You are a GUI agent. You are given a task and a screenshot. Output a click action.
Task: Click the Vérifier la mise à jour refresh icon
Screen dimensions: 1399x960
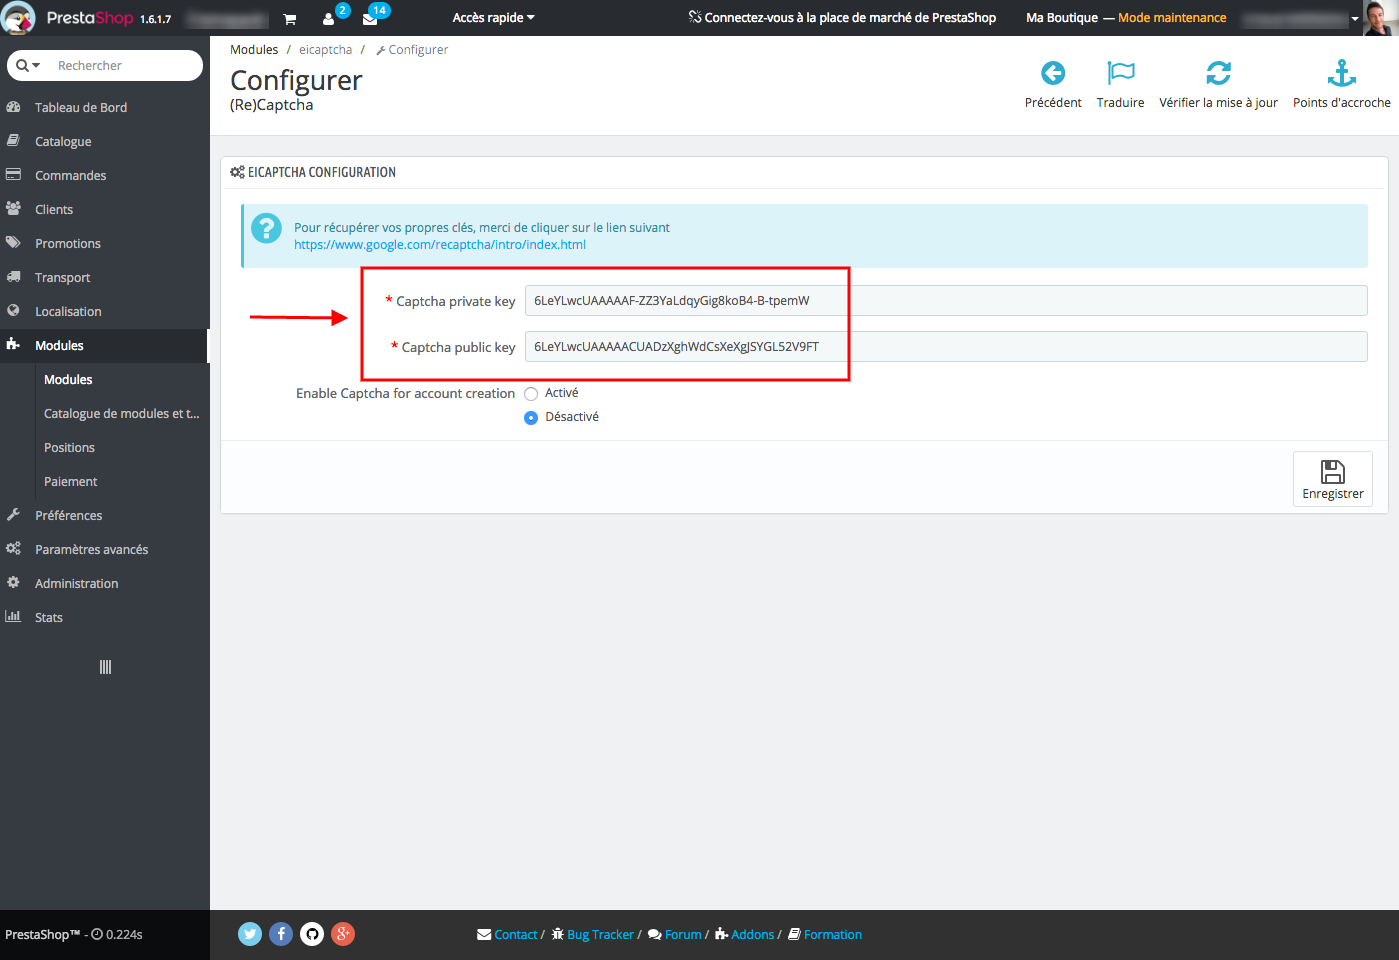tap(1218, 73)
